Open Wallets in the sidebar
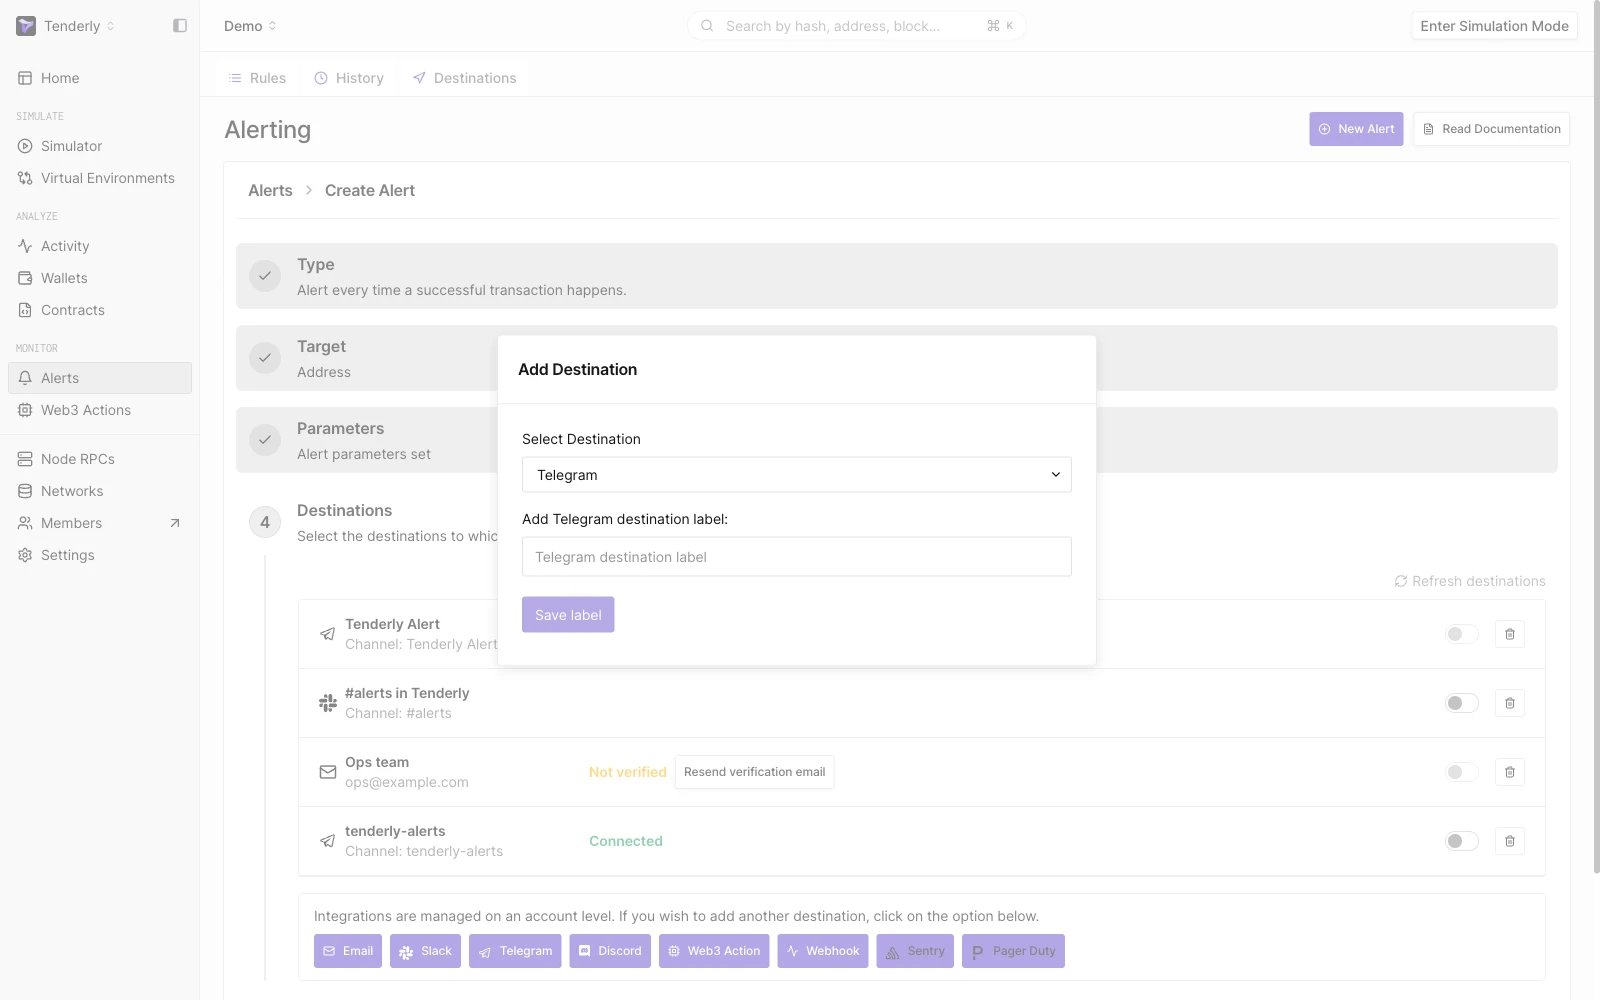Image resolution: width=1600 pixels, height=1000 pixels. click(100, 278)
